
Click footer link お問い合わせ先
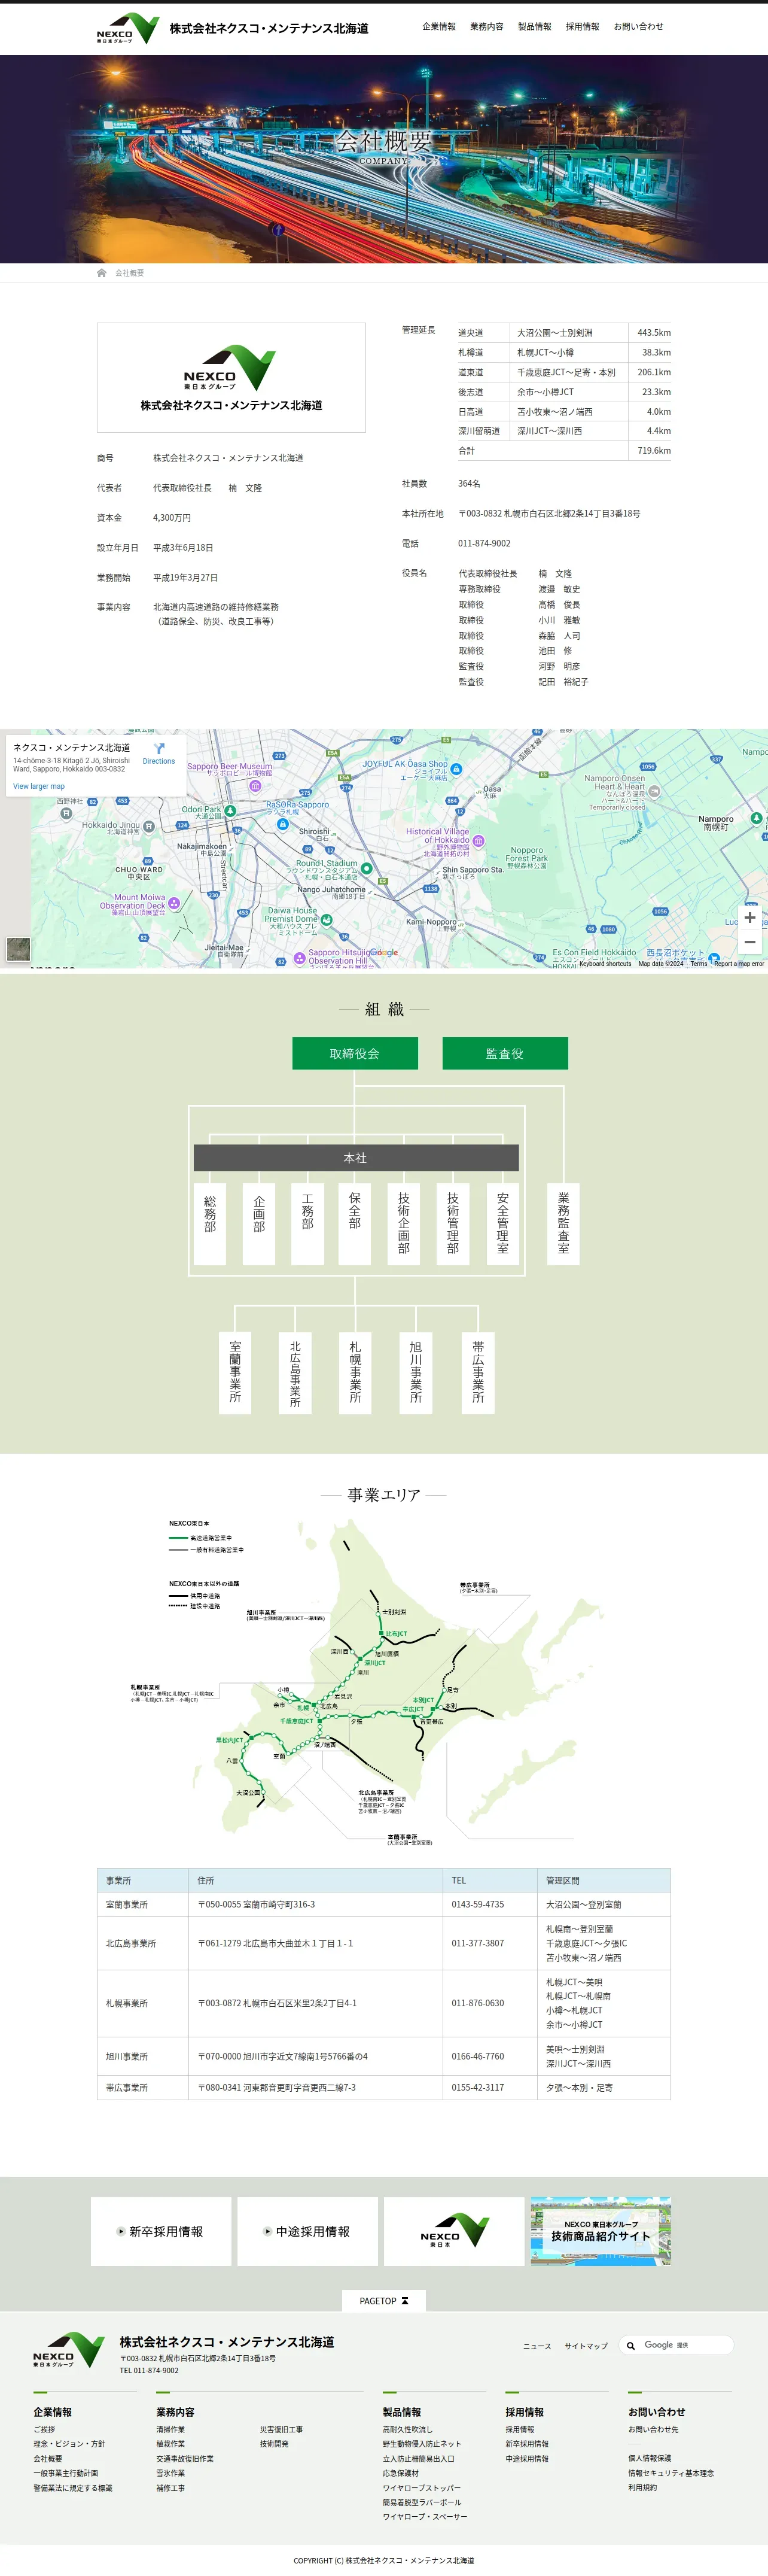tap(653, 2429)
